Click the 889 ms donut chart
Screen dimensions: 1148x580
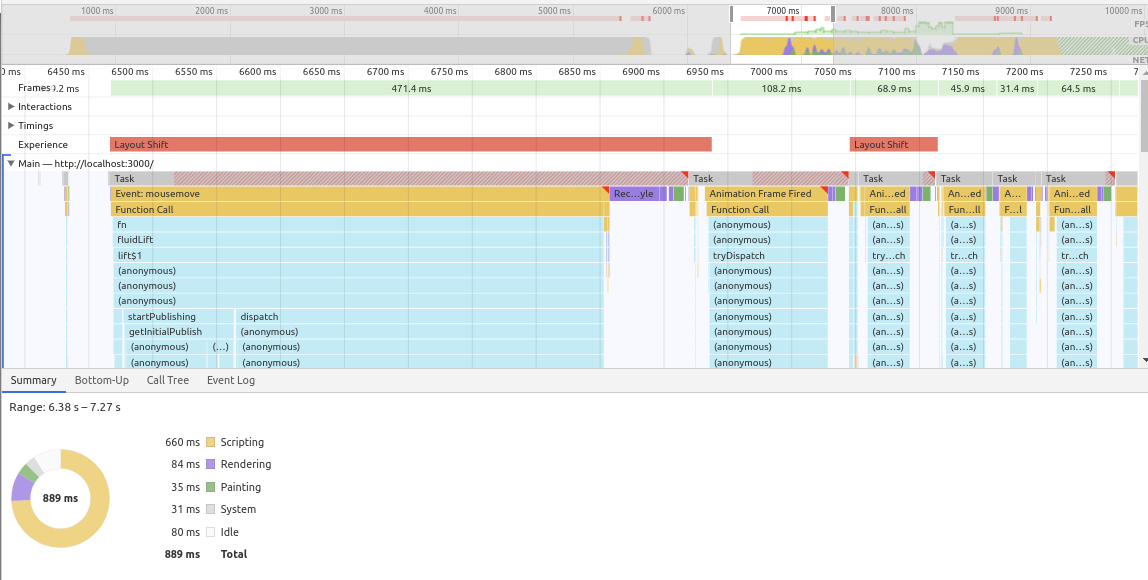(x=60, y=497)
